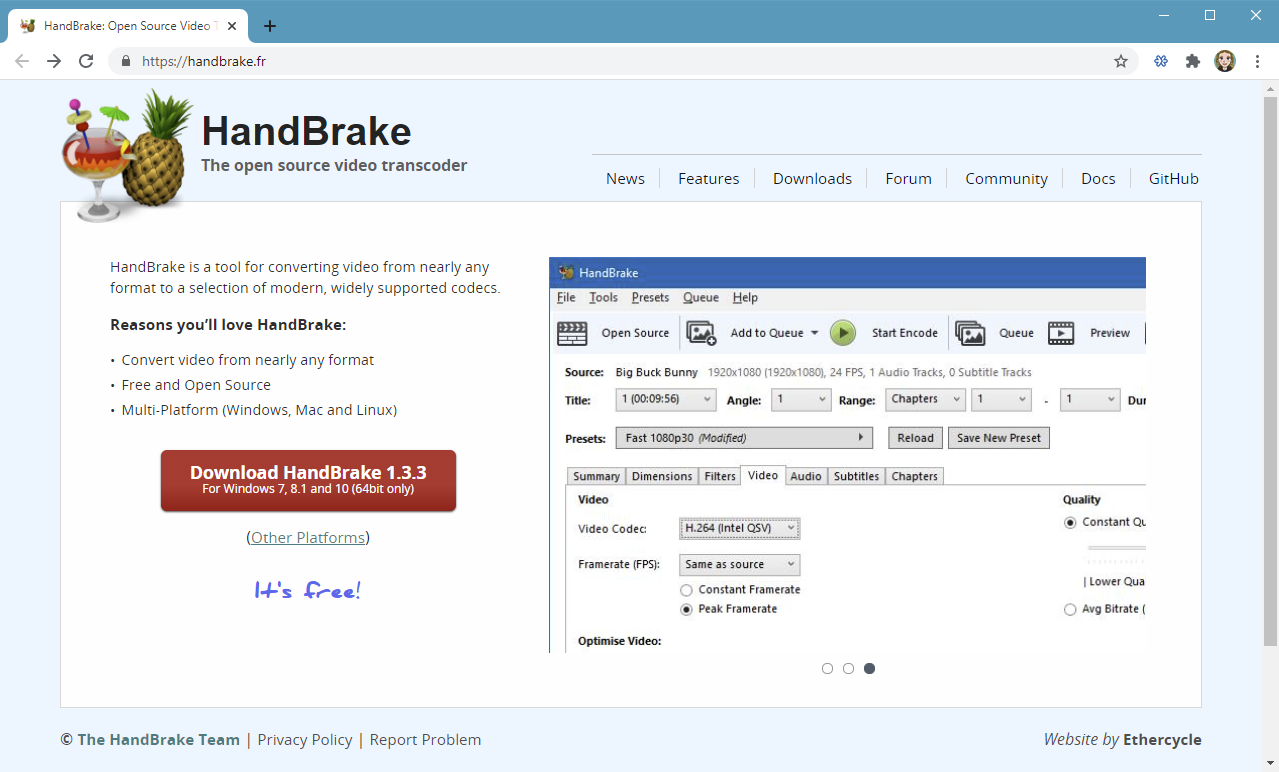
Task: Open the Downloads navigation link
Action: tap(812, 179)
